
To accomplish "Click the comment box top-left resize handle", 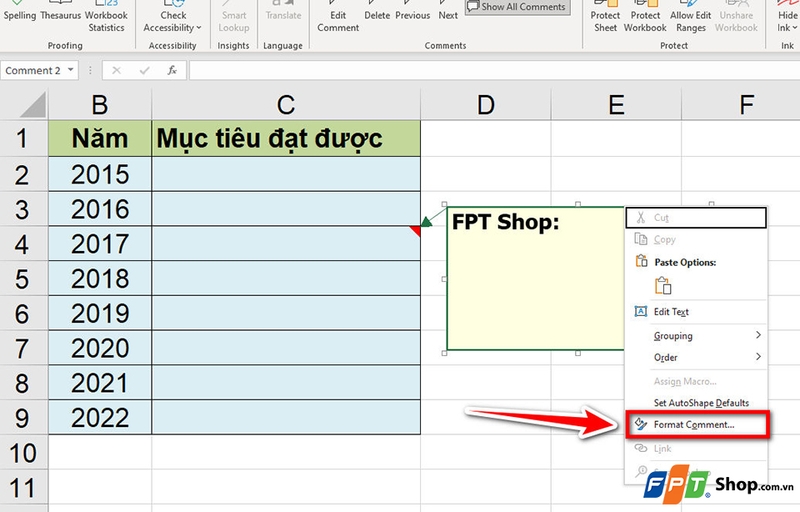I will (x=444, y=204).
